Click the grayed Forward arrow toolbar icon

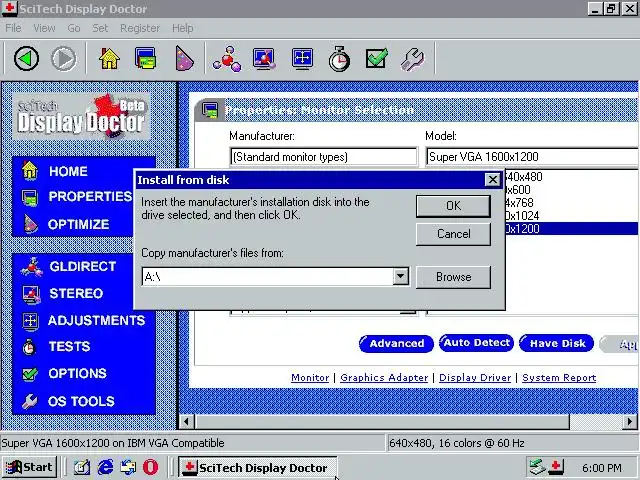[64, 59]
